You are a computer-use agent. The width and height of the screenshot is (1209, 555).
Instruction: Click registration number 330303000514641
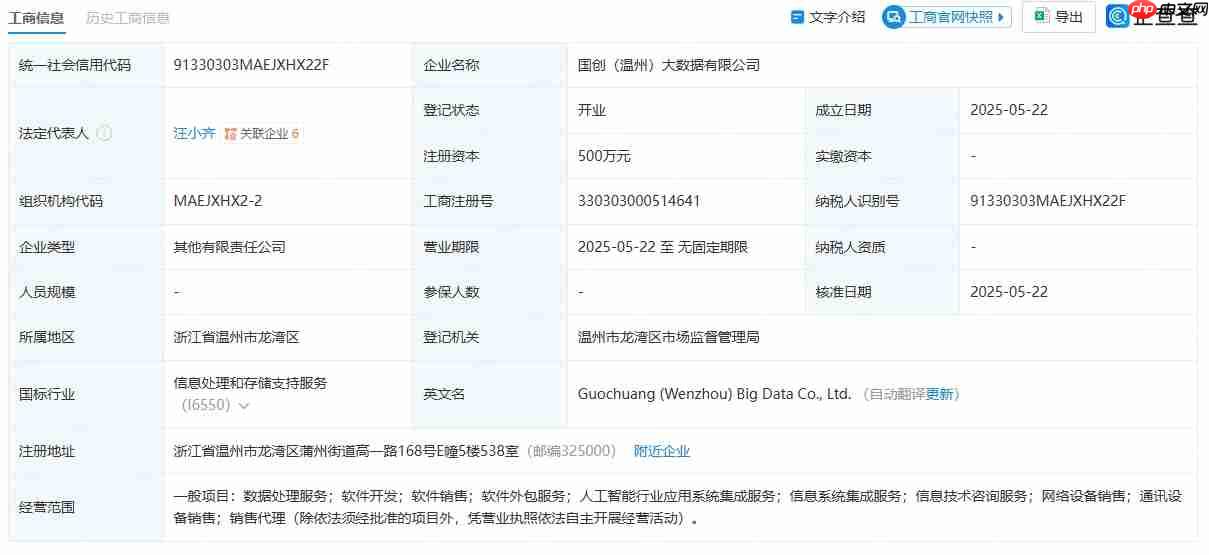639,201
